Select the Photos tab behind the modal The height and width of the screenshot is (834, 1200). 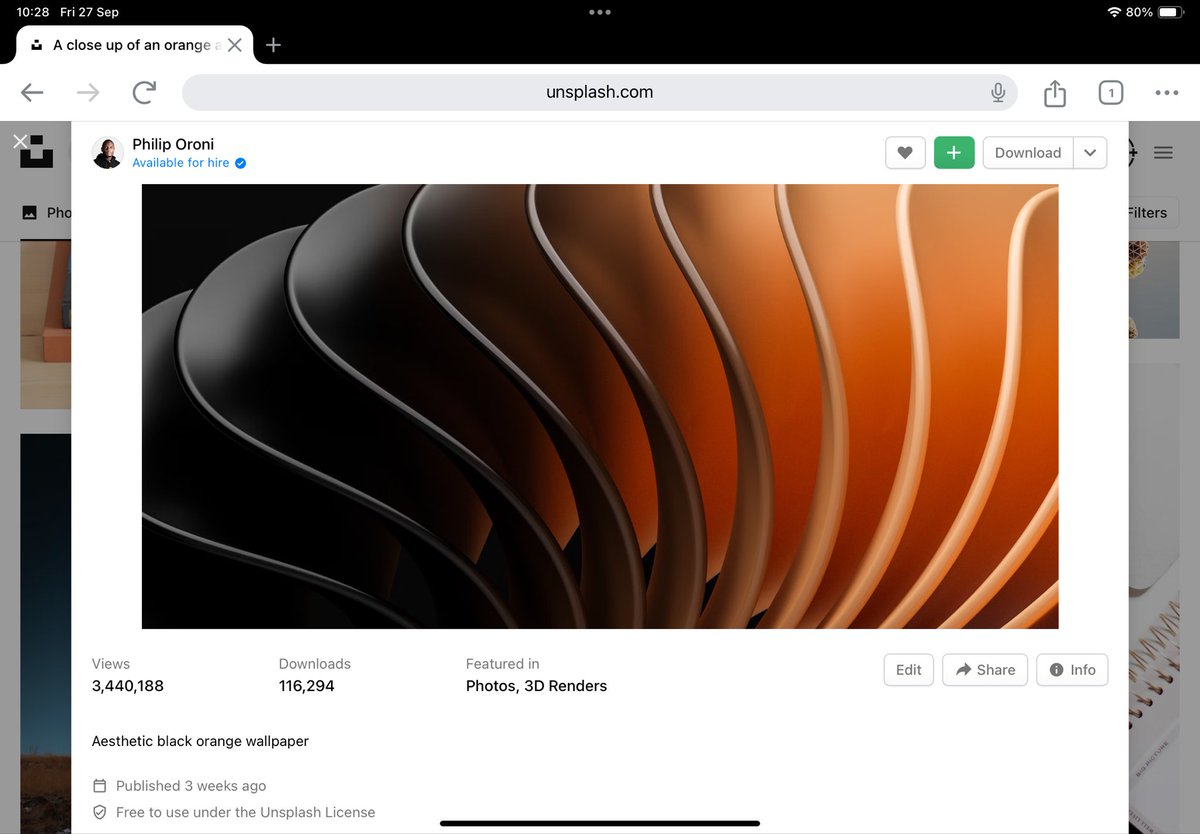pyautogui.click(x=47, y=212)
